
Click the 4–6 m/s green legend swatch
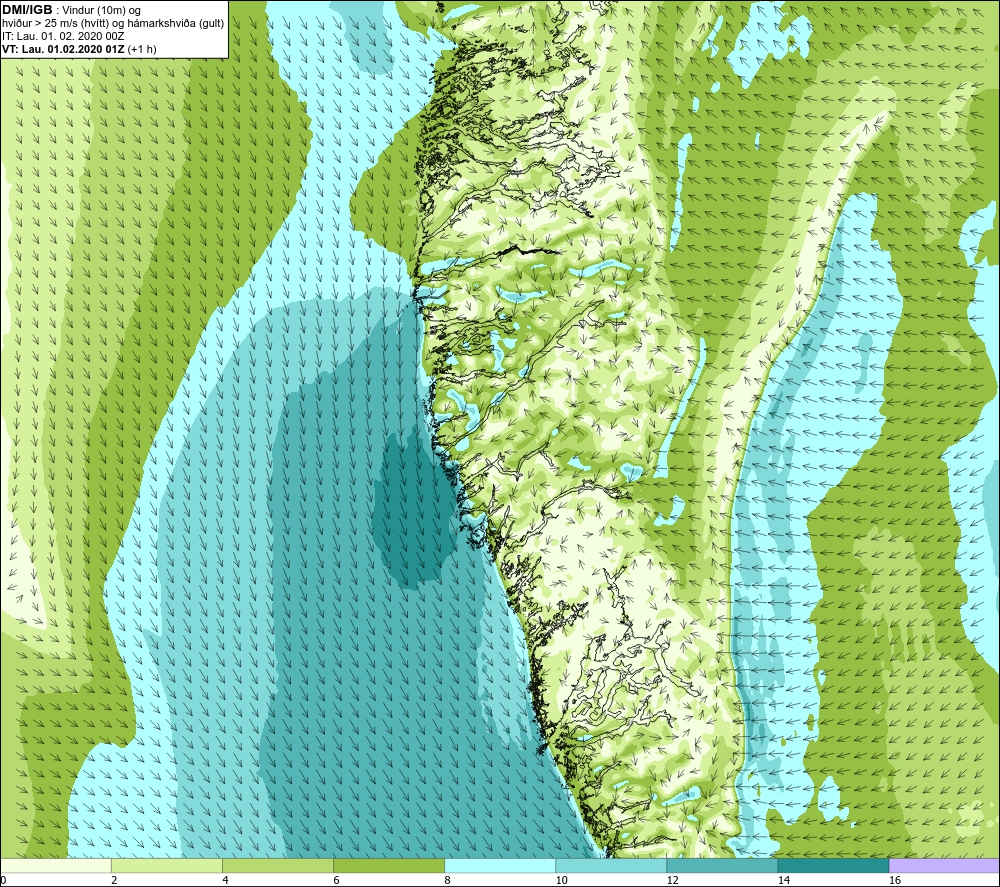pos(278,865)
